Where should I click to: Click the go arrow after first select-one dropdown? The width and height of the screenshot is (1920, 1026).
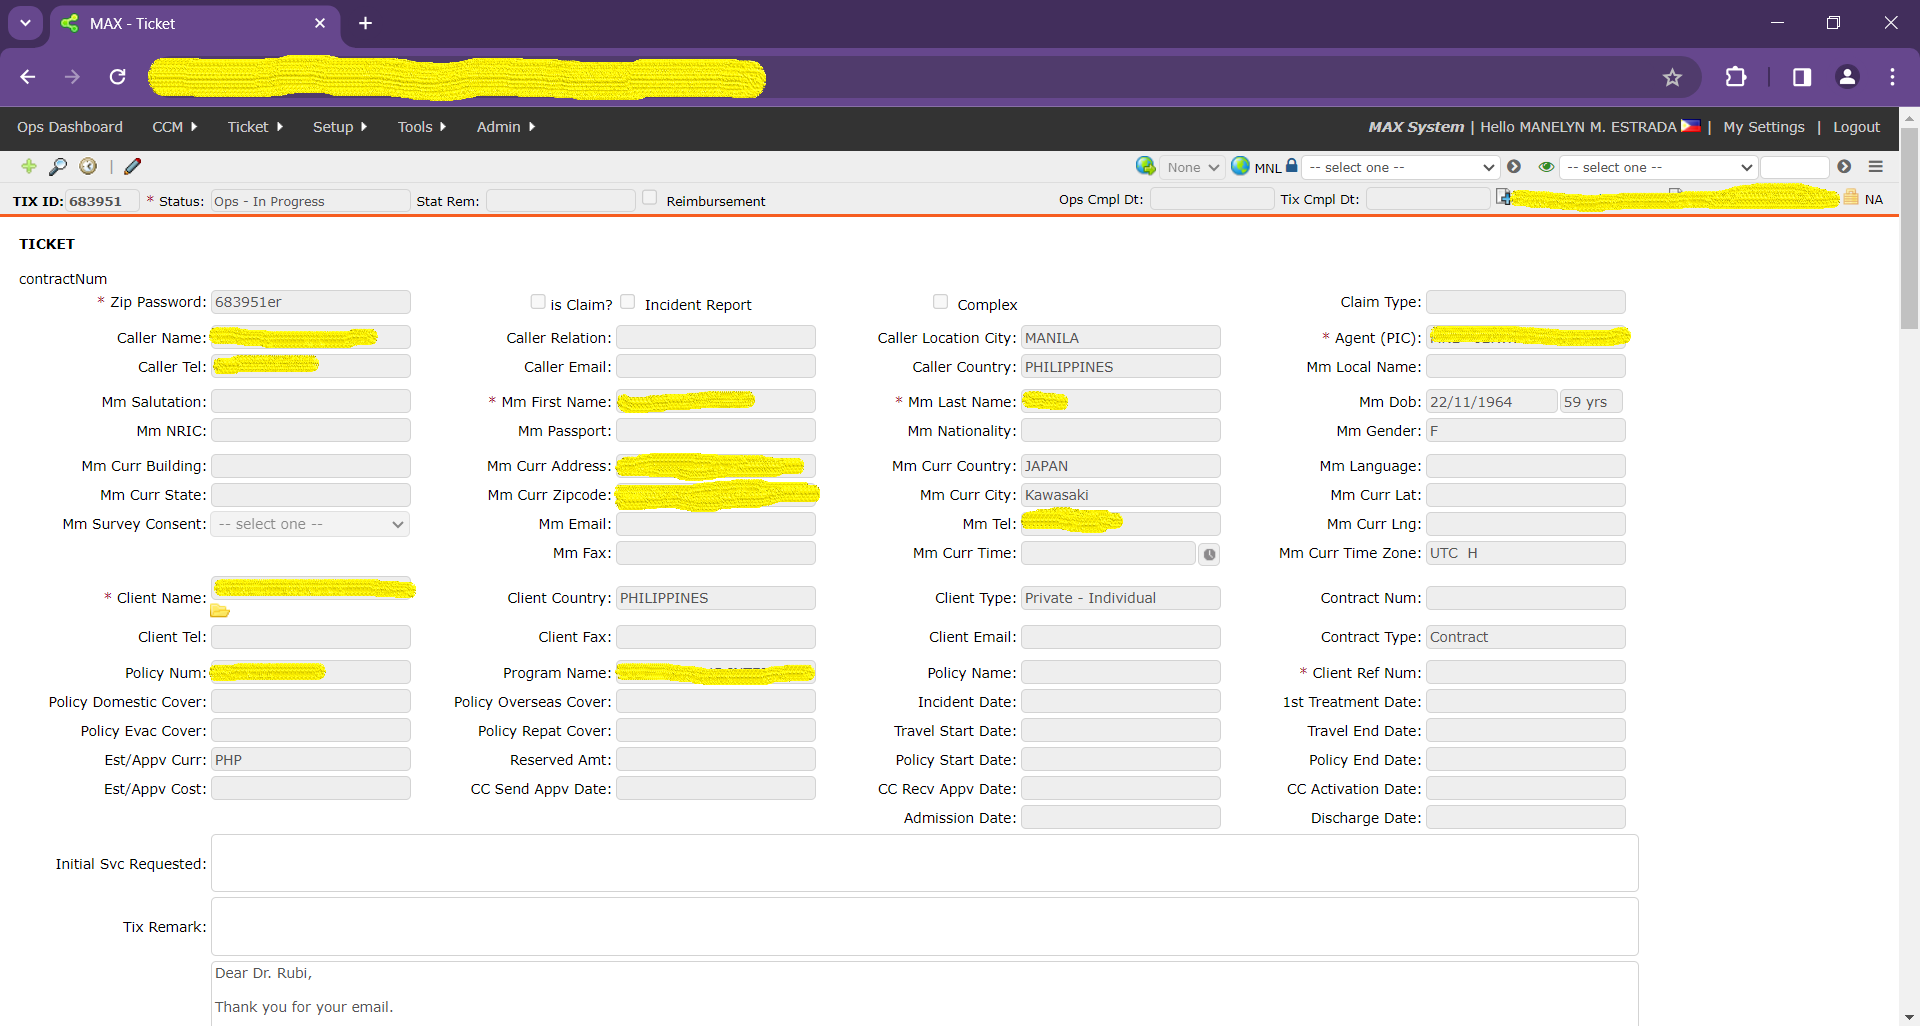click(x=1514, y=167)
